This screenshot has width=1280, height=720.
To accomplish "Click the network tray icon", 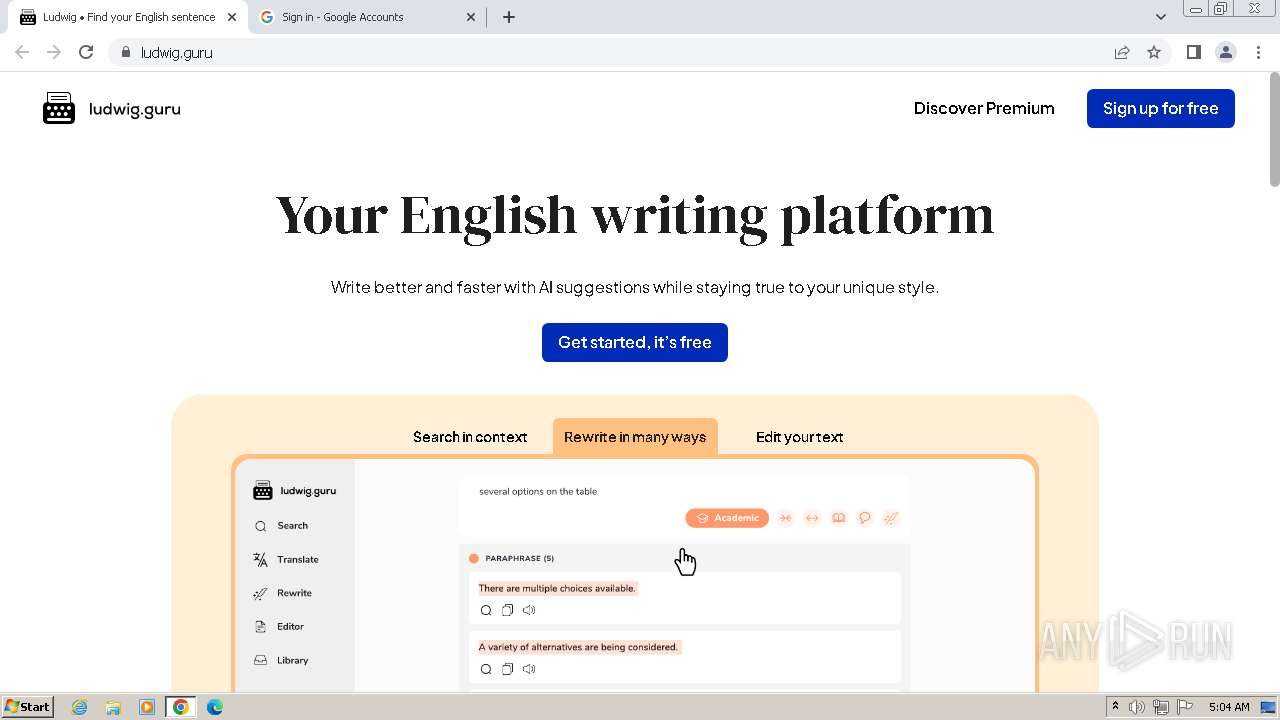I will (x=1161, y=707).
